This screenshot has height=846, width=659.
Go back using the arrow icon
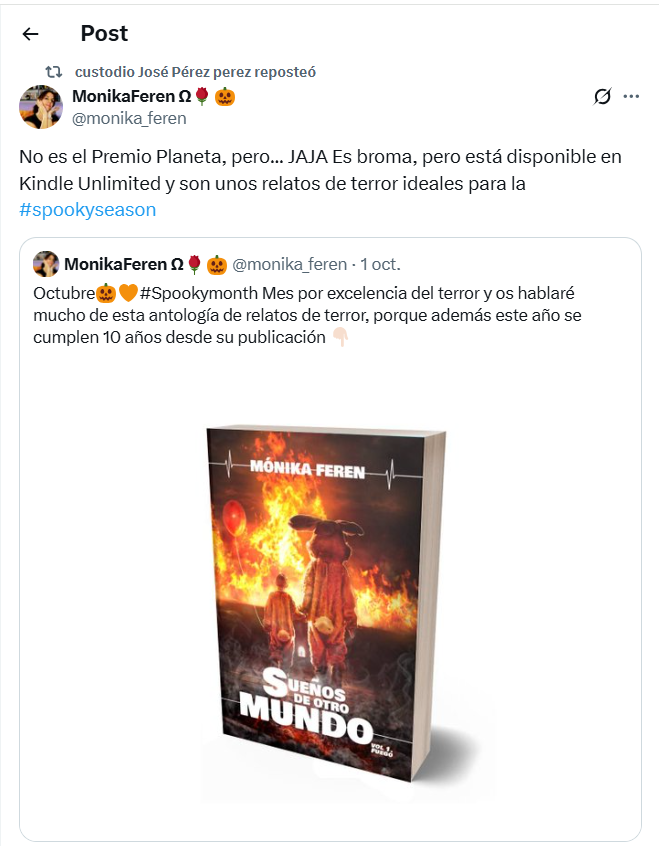(x=30, y=34)
